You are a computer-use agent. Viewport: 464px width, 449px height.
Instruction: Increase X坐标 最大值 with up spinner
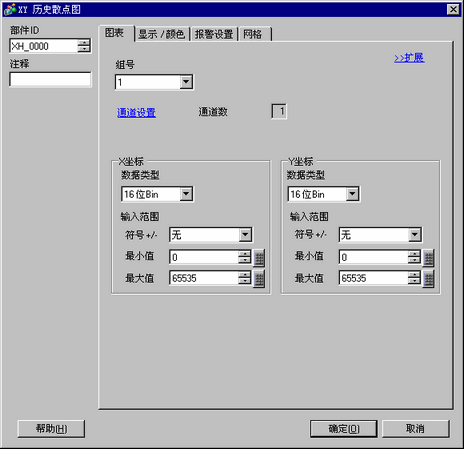pos(244,275)
